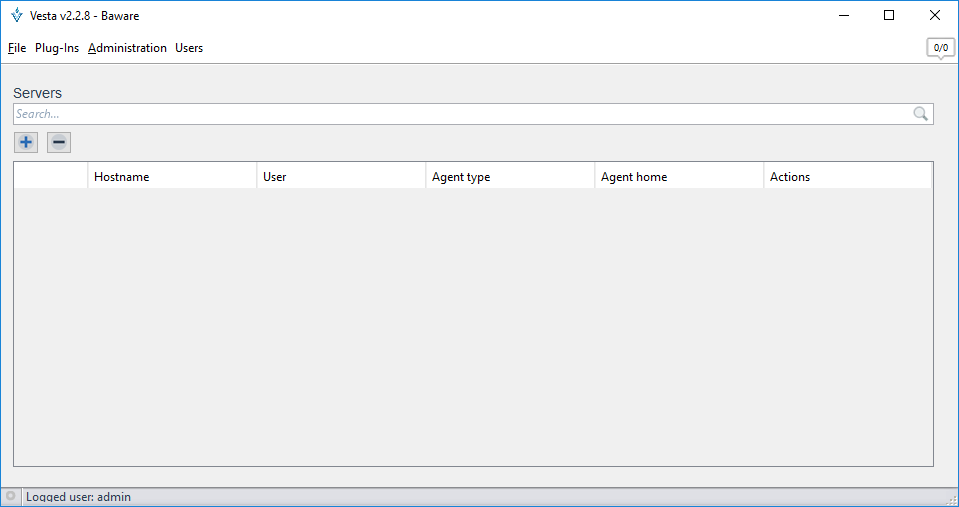Click the blank first column header
The image size is (959, 507).
(51, 177)
